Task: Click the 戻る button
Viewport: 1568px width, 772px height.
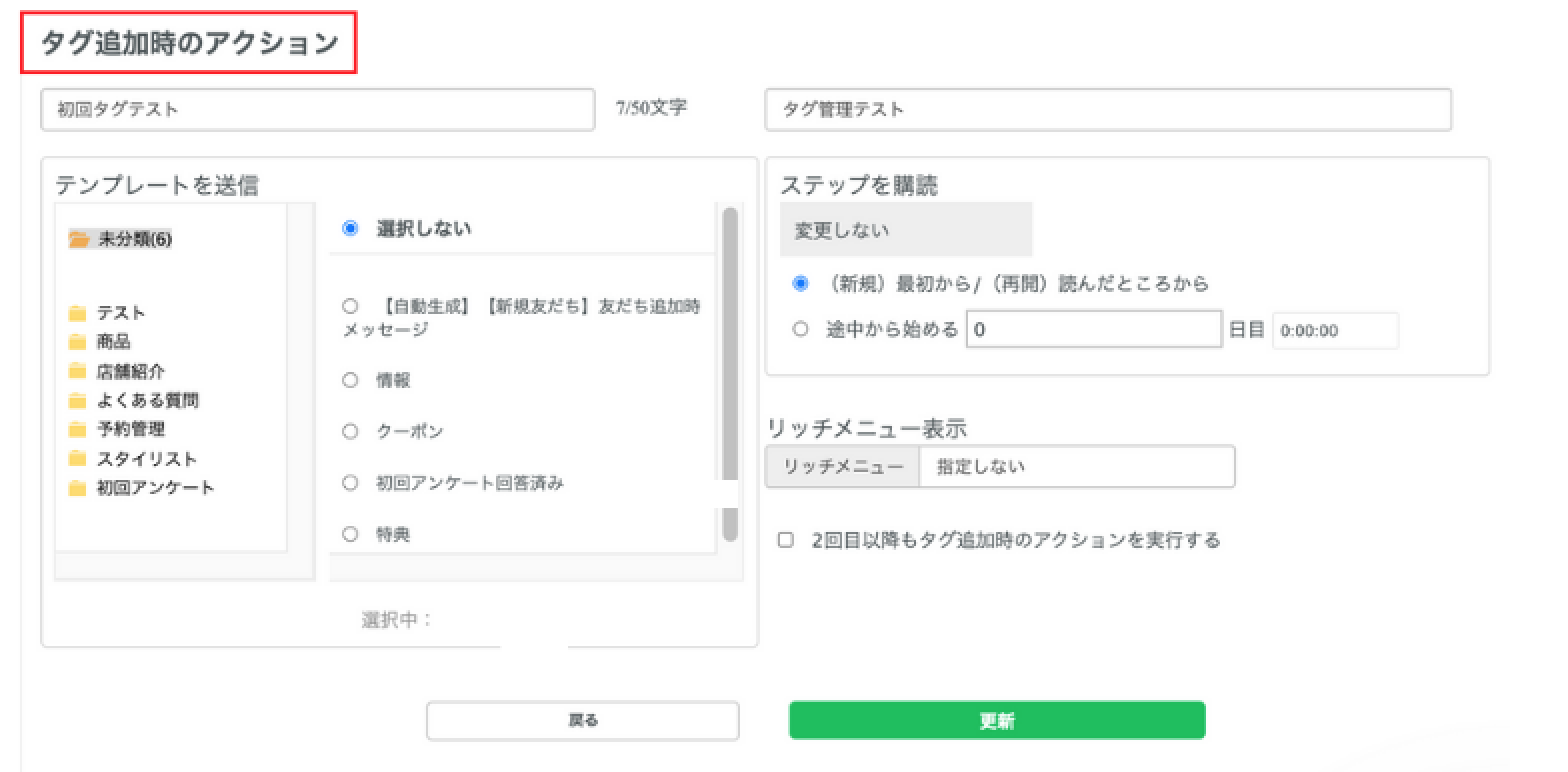Action: pyautogui.click(x=583, y=720)
